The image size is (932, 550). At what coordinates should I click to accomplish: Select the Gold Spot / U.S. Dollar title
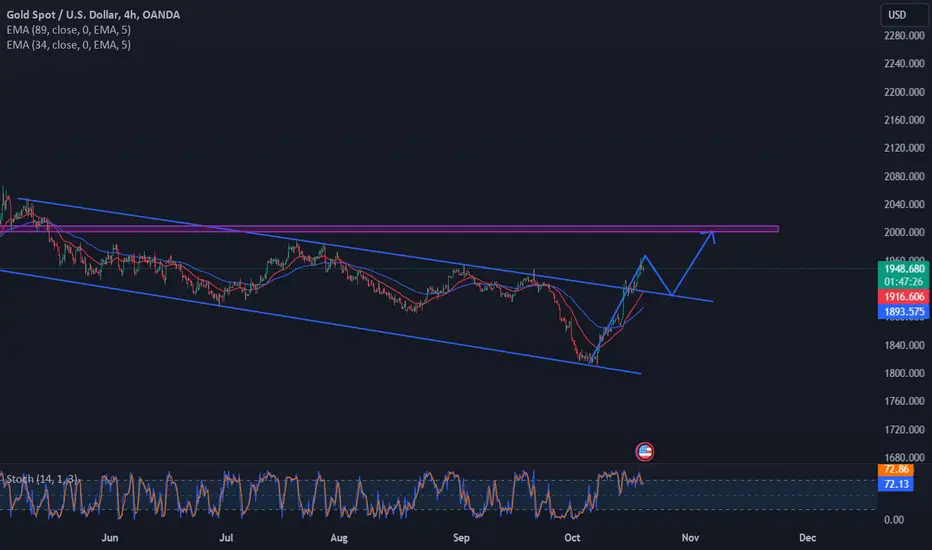[x=93, y=15]
